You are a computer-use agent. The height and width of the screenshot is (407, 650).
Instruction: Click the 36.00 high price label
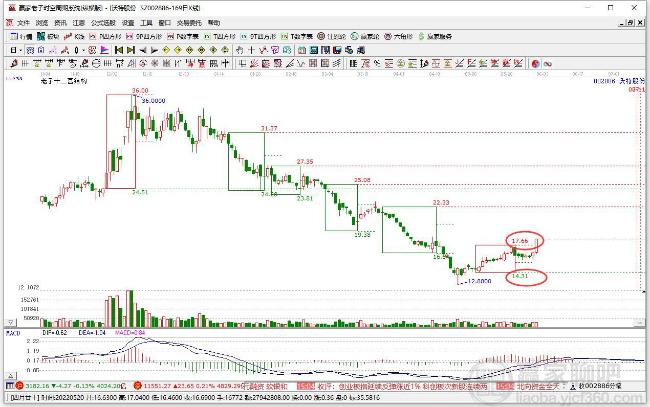140,90
